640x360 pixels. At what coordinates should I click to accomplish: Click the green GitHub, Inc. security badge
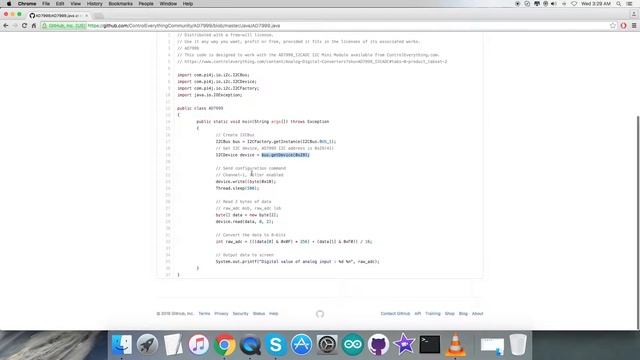click(64, 26)
